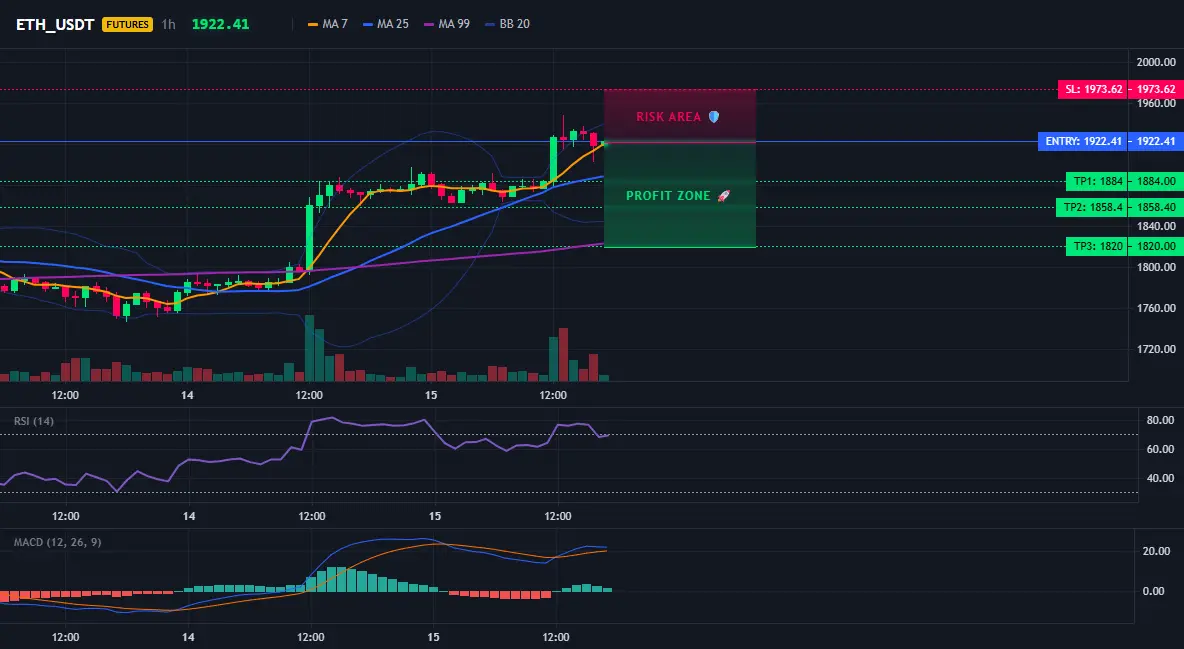Screen dimensions: 1184x649
Task: Click the TP3: 1820 target label
Action: 1096,246
